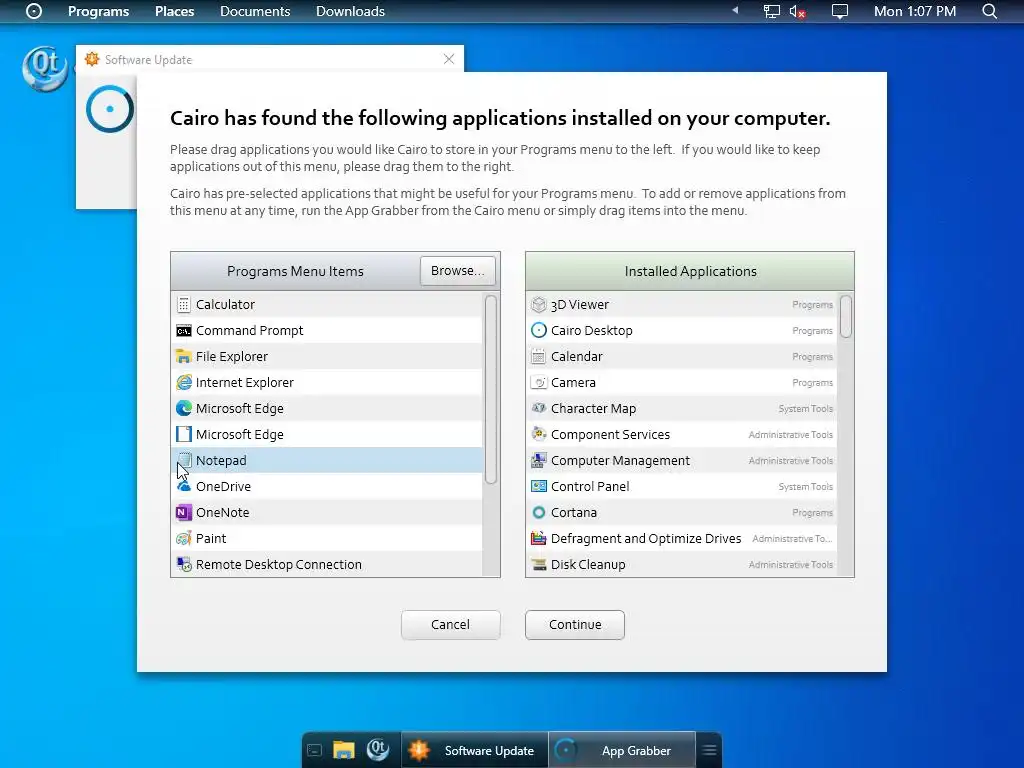This screenshot has width=1024, height=768.
Task: Click the Qt desktop icon
Action: (44, 68)
